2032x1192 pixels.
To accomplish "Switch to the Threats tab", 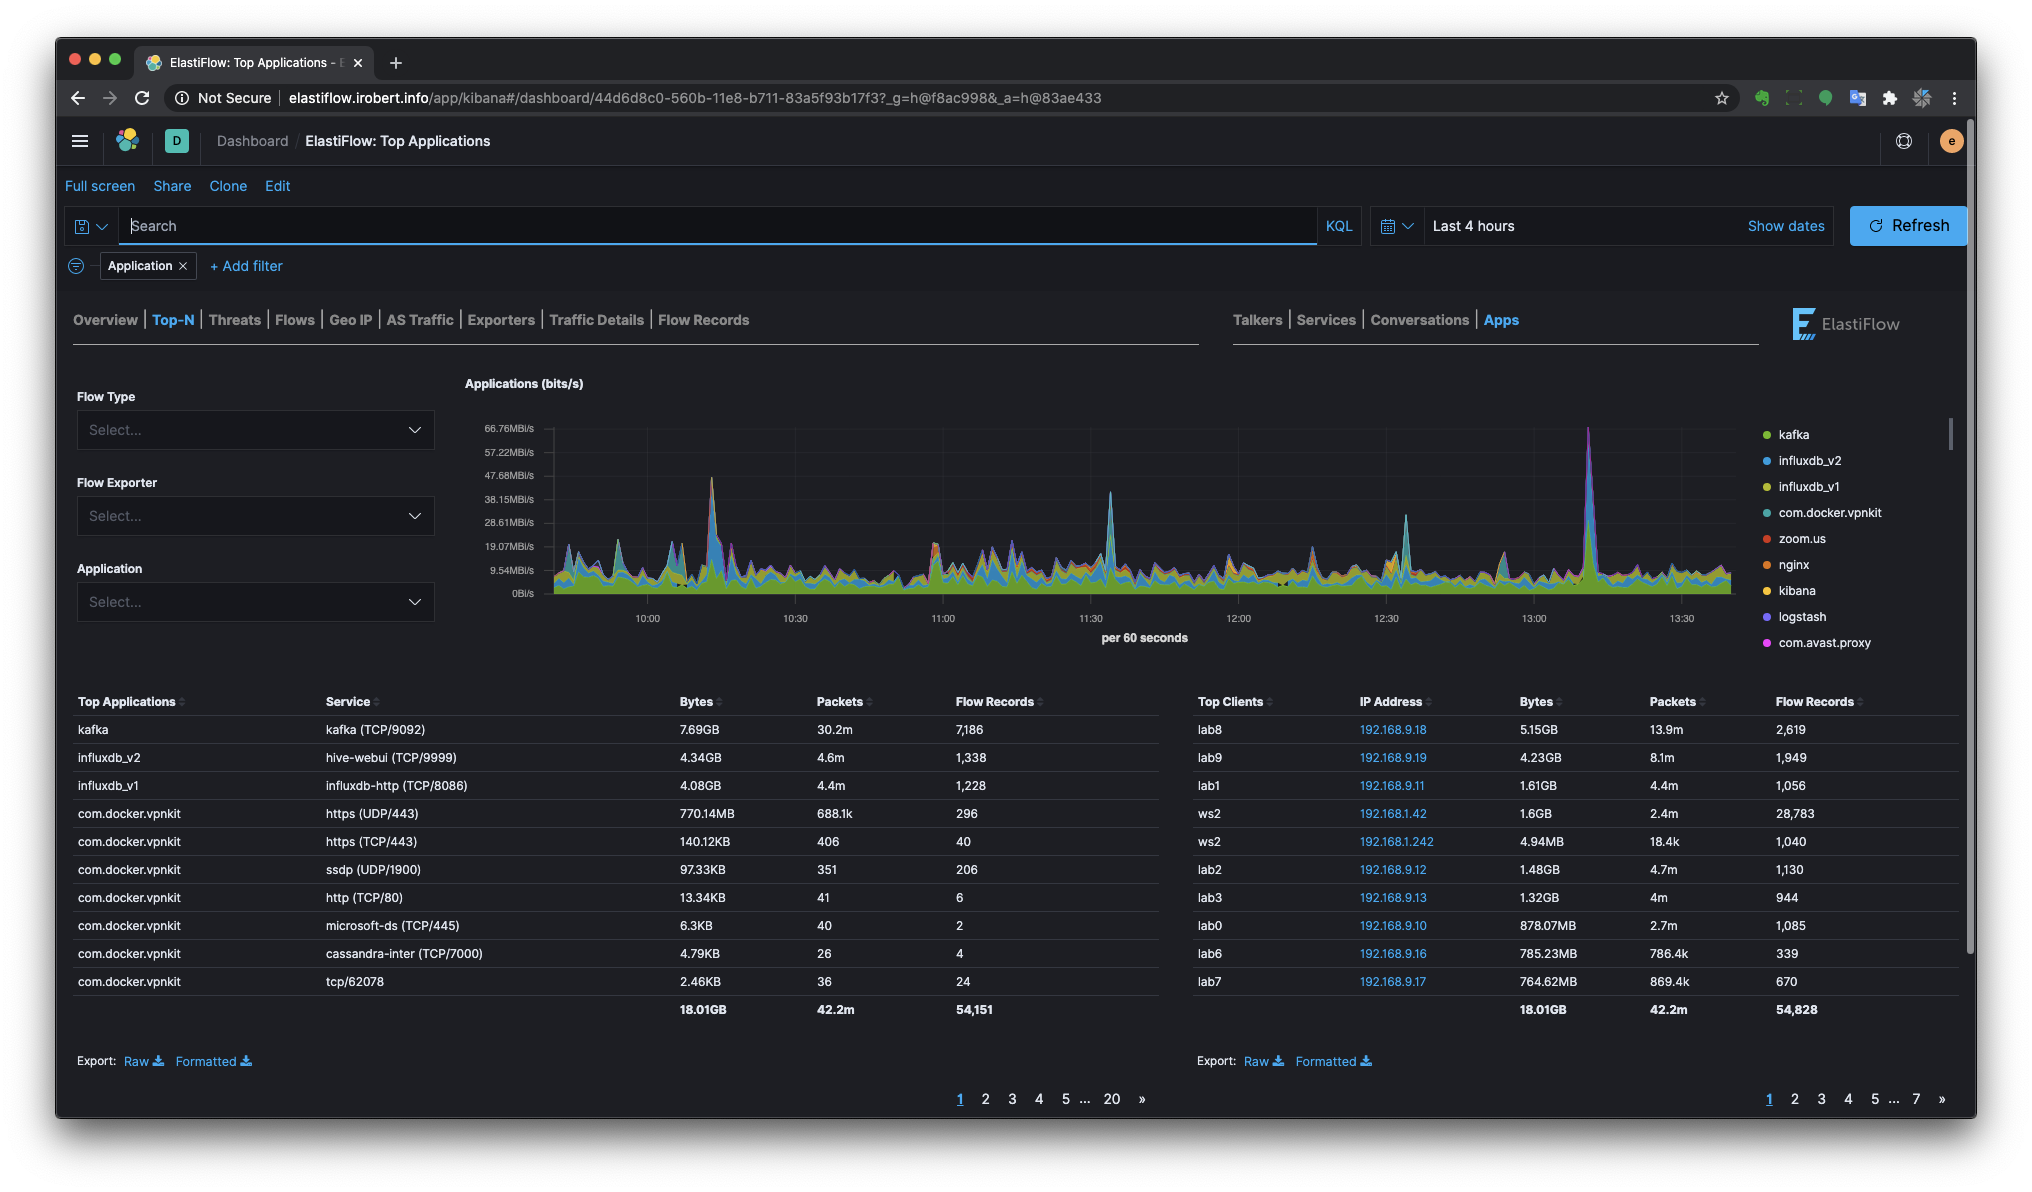I will [x=235, y=320].
